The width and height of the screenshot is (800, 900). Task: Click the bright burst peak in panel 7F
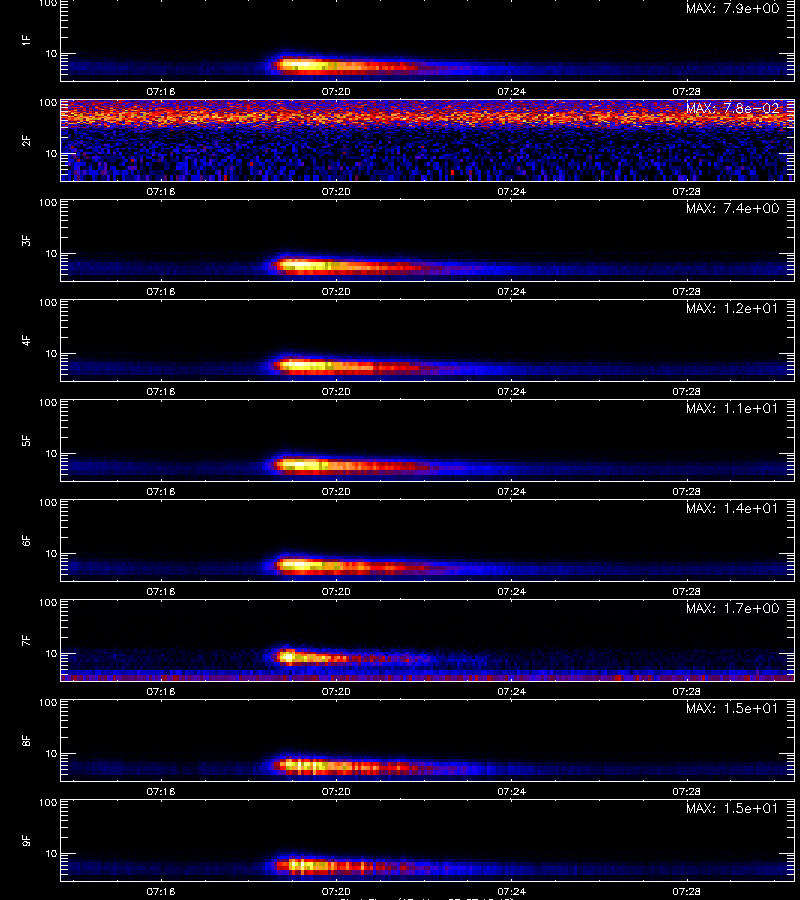coord(289,657)
